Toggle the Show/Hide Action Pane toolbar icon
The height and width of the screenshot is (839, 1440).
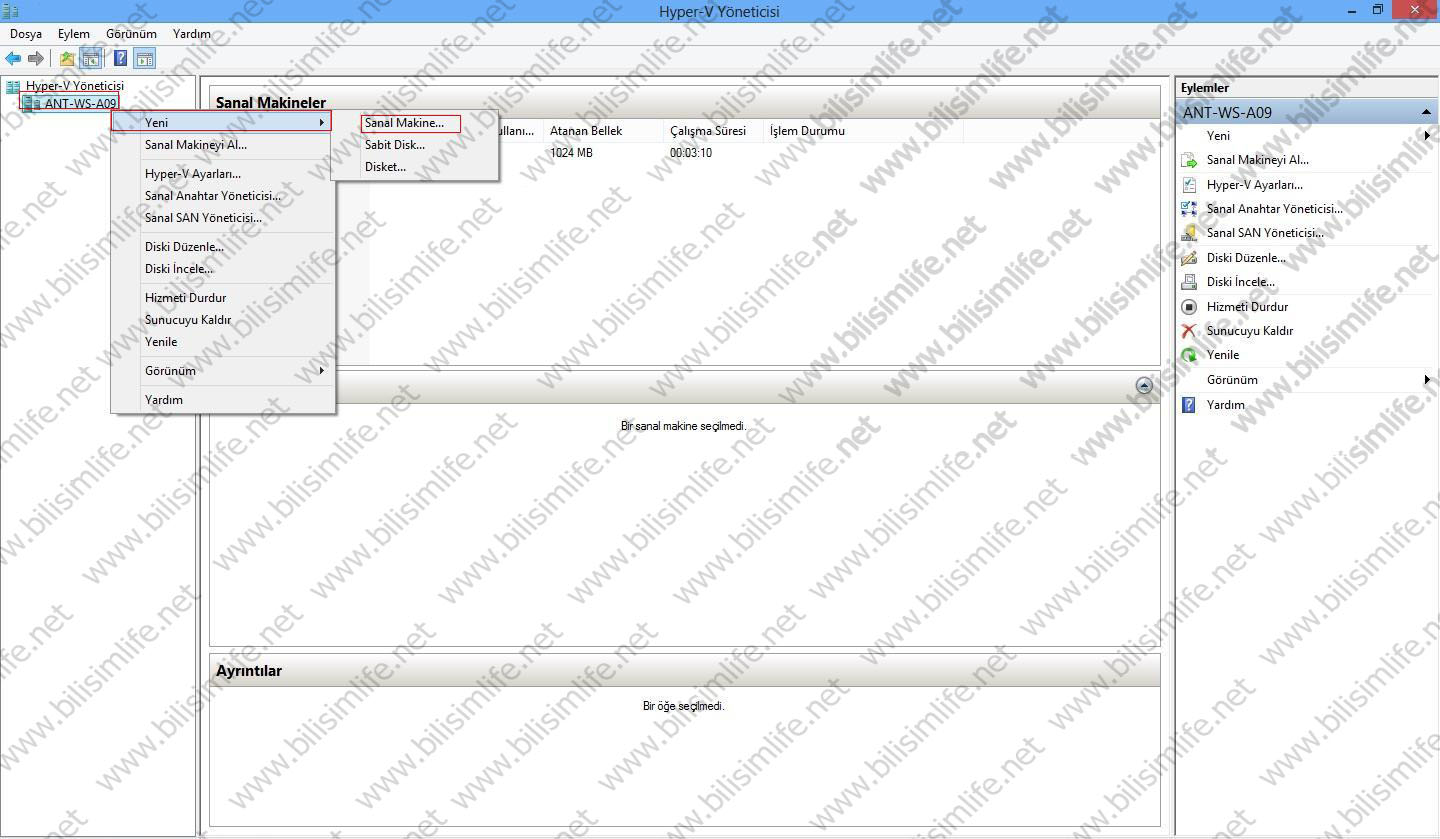tap(145, 59)
